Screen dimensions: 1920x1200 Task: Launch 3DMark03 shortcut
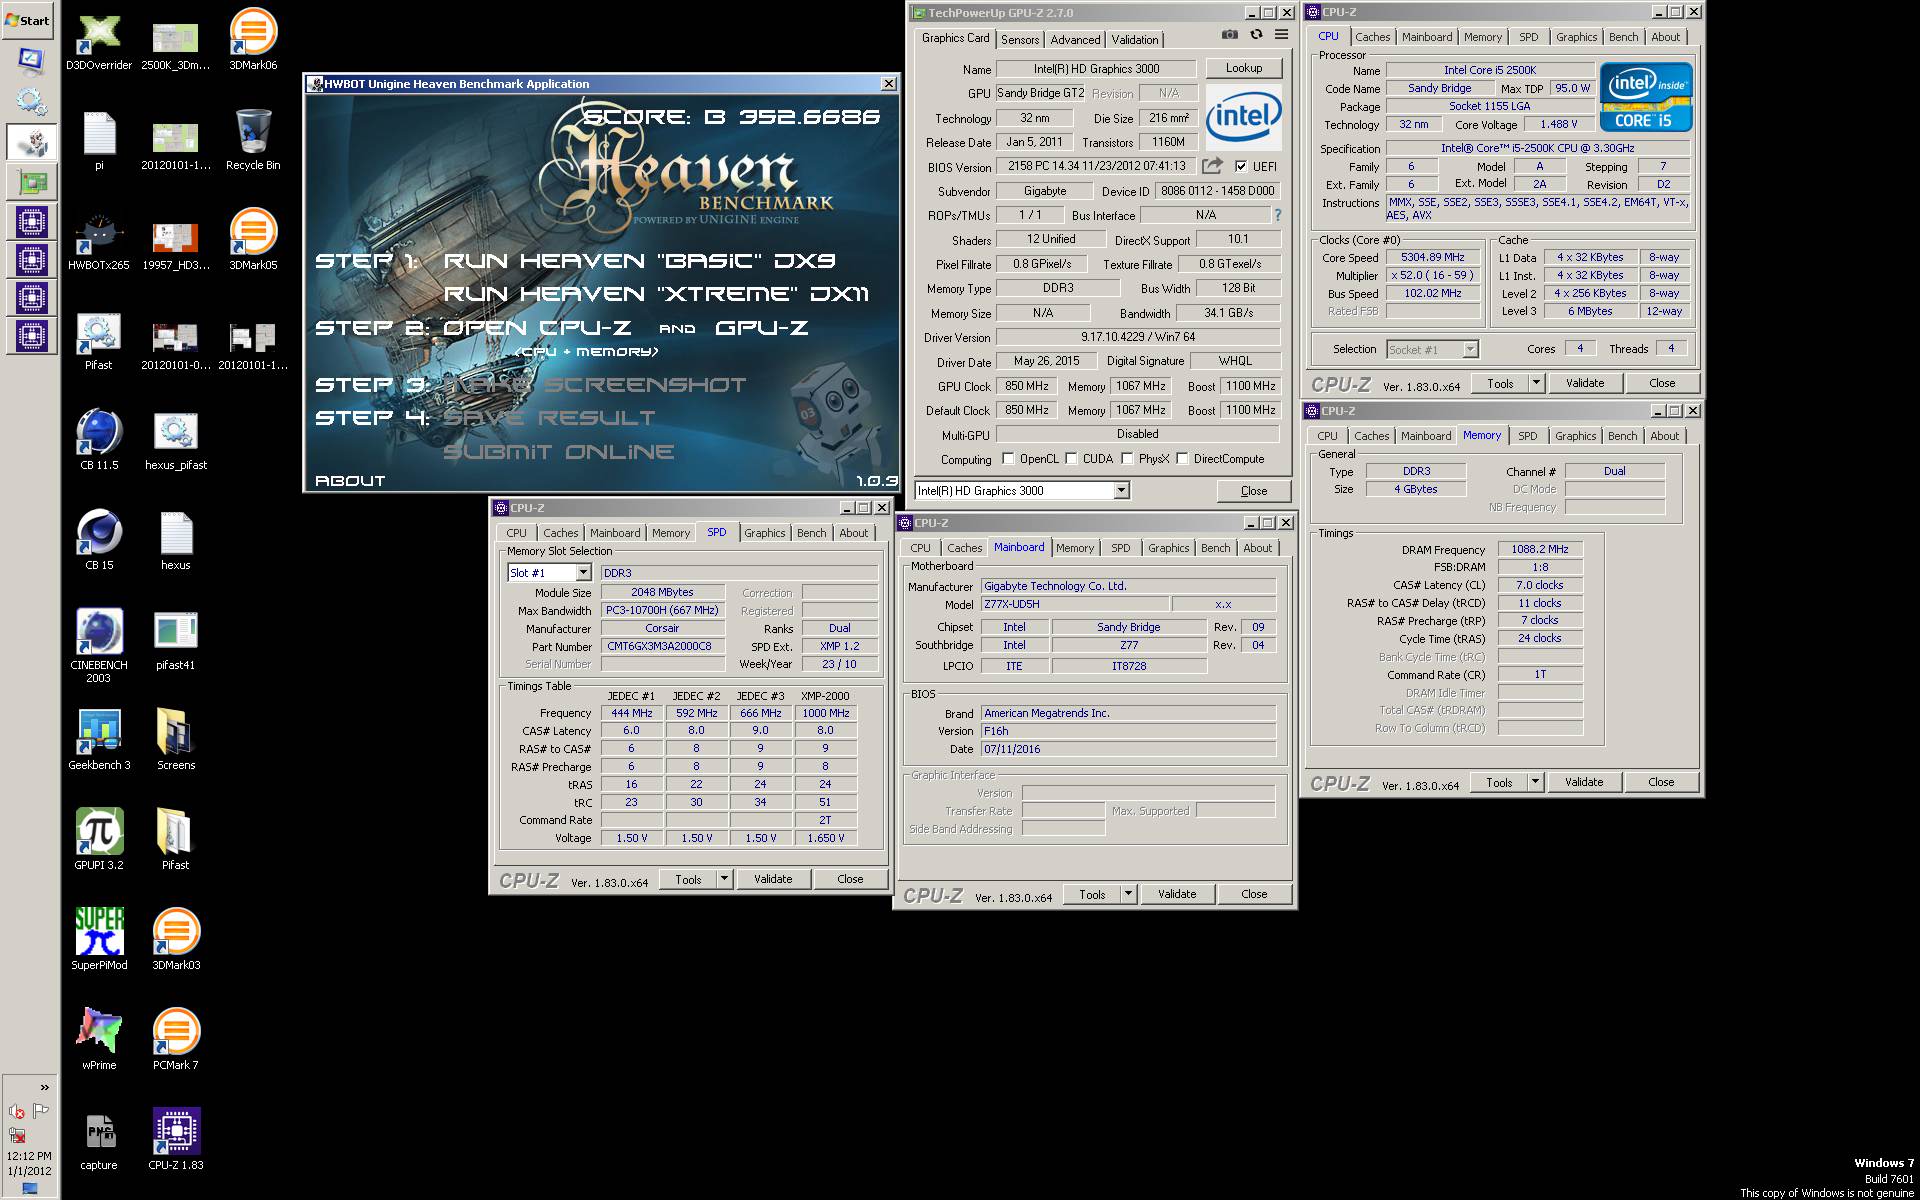176,940
